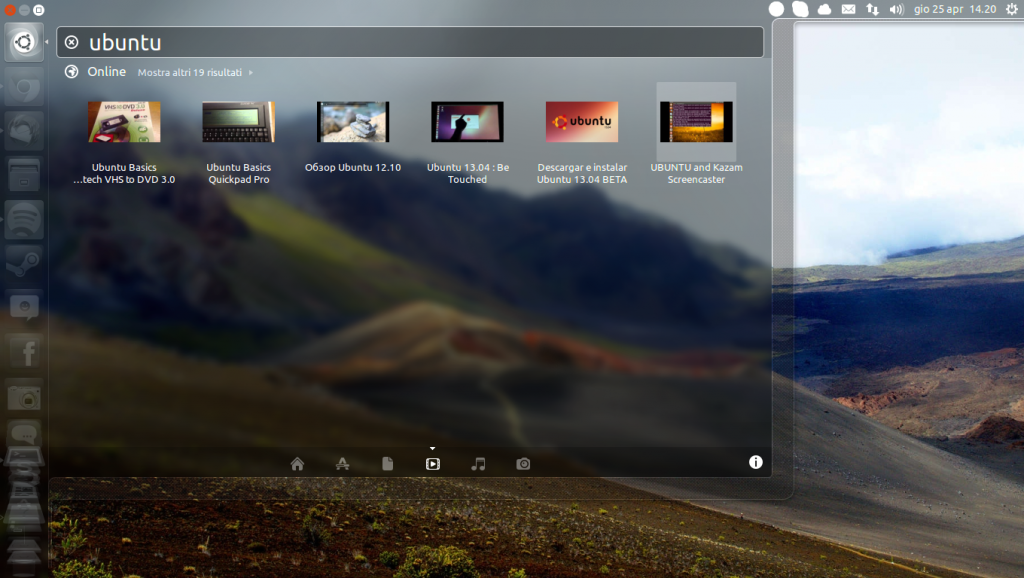The height and width of the screenshot is (578, 1024).
Task: Open Thunderbird mail from the launcher
Action: click(x=24, y=131)
